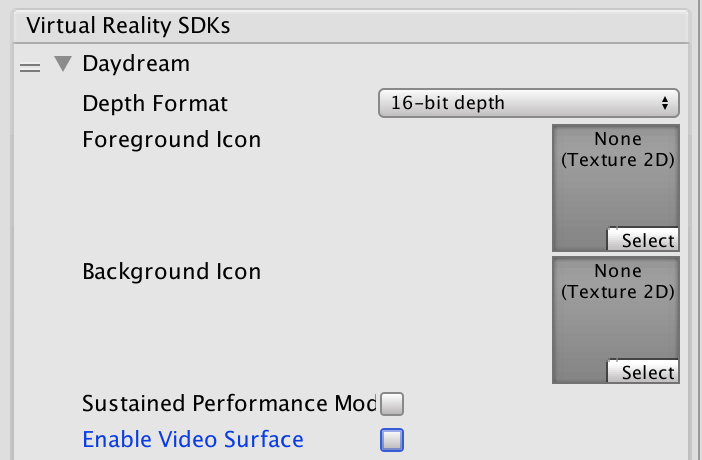Enable the Sustained Performance Mode checkbox
702x460 pixels.
point(392,405)
